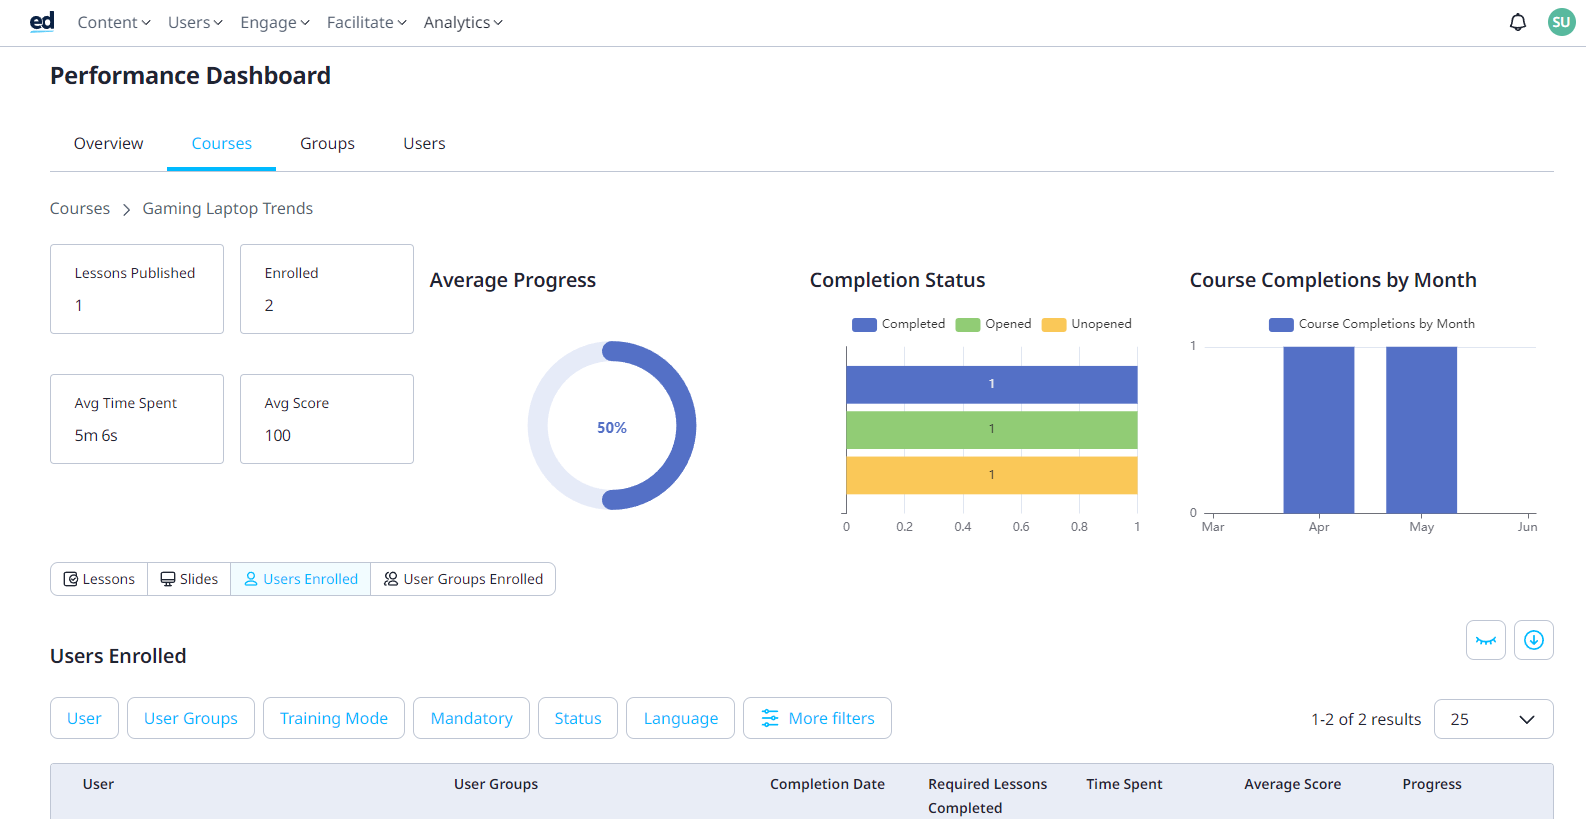
Task: Select the Slides segment button
Action: coord(189,579)
